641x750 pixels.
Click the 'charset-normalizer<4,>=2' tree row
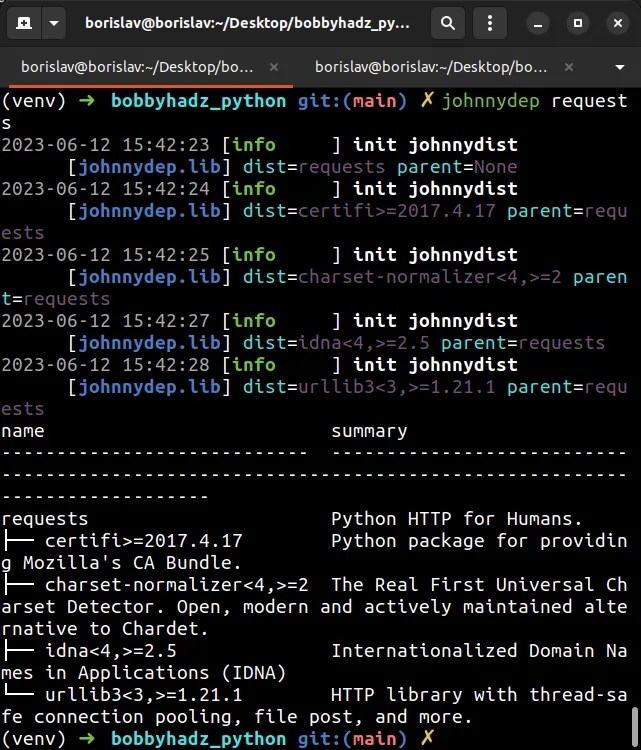[177, 585]
